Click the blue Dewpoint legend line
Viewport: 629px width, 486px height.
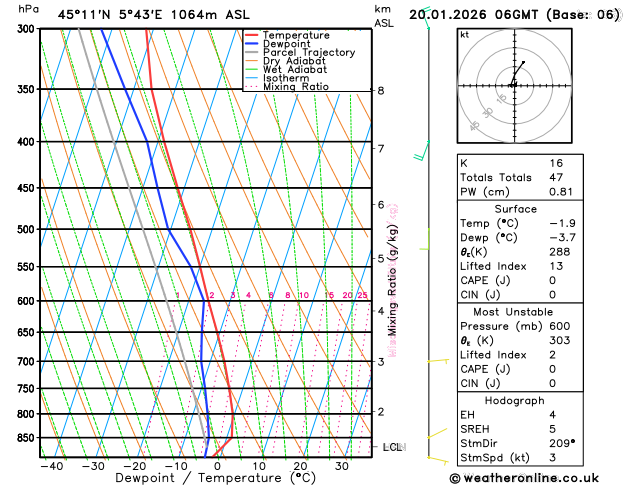[x=252, y=44]
